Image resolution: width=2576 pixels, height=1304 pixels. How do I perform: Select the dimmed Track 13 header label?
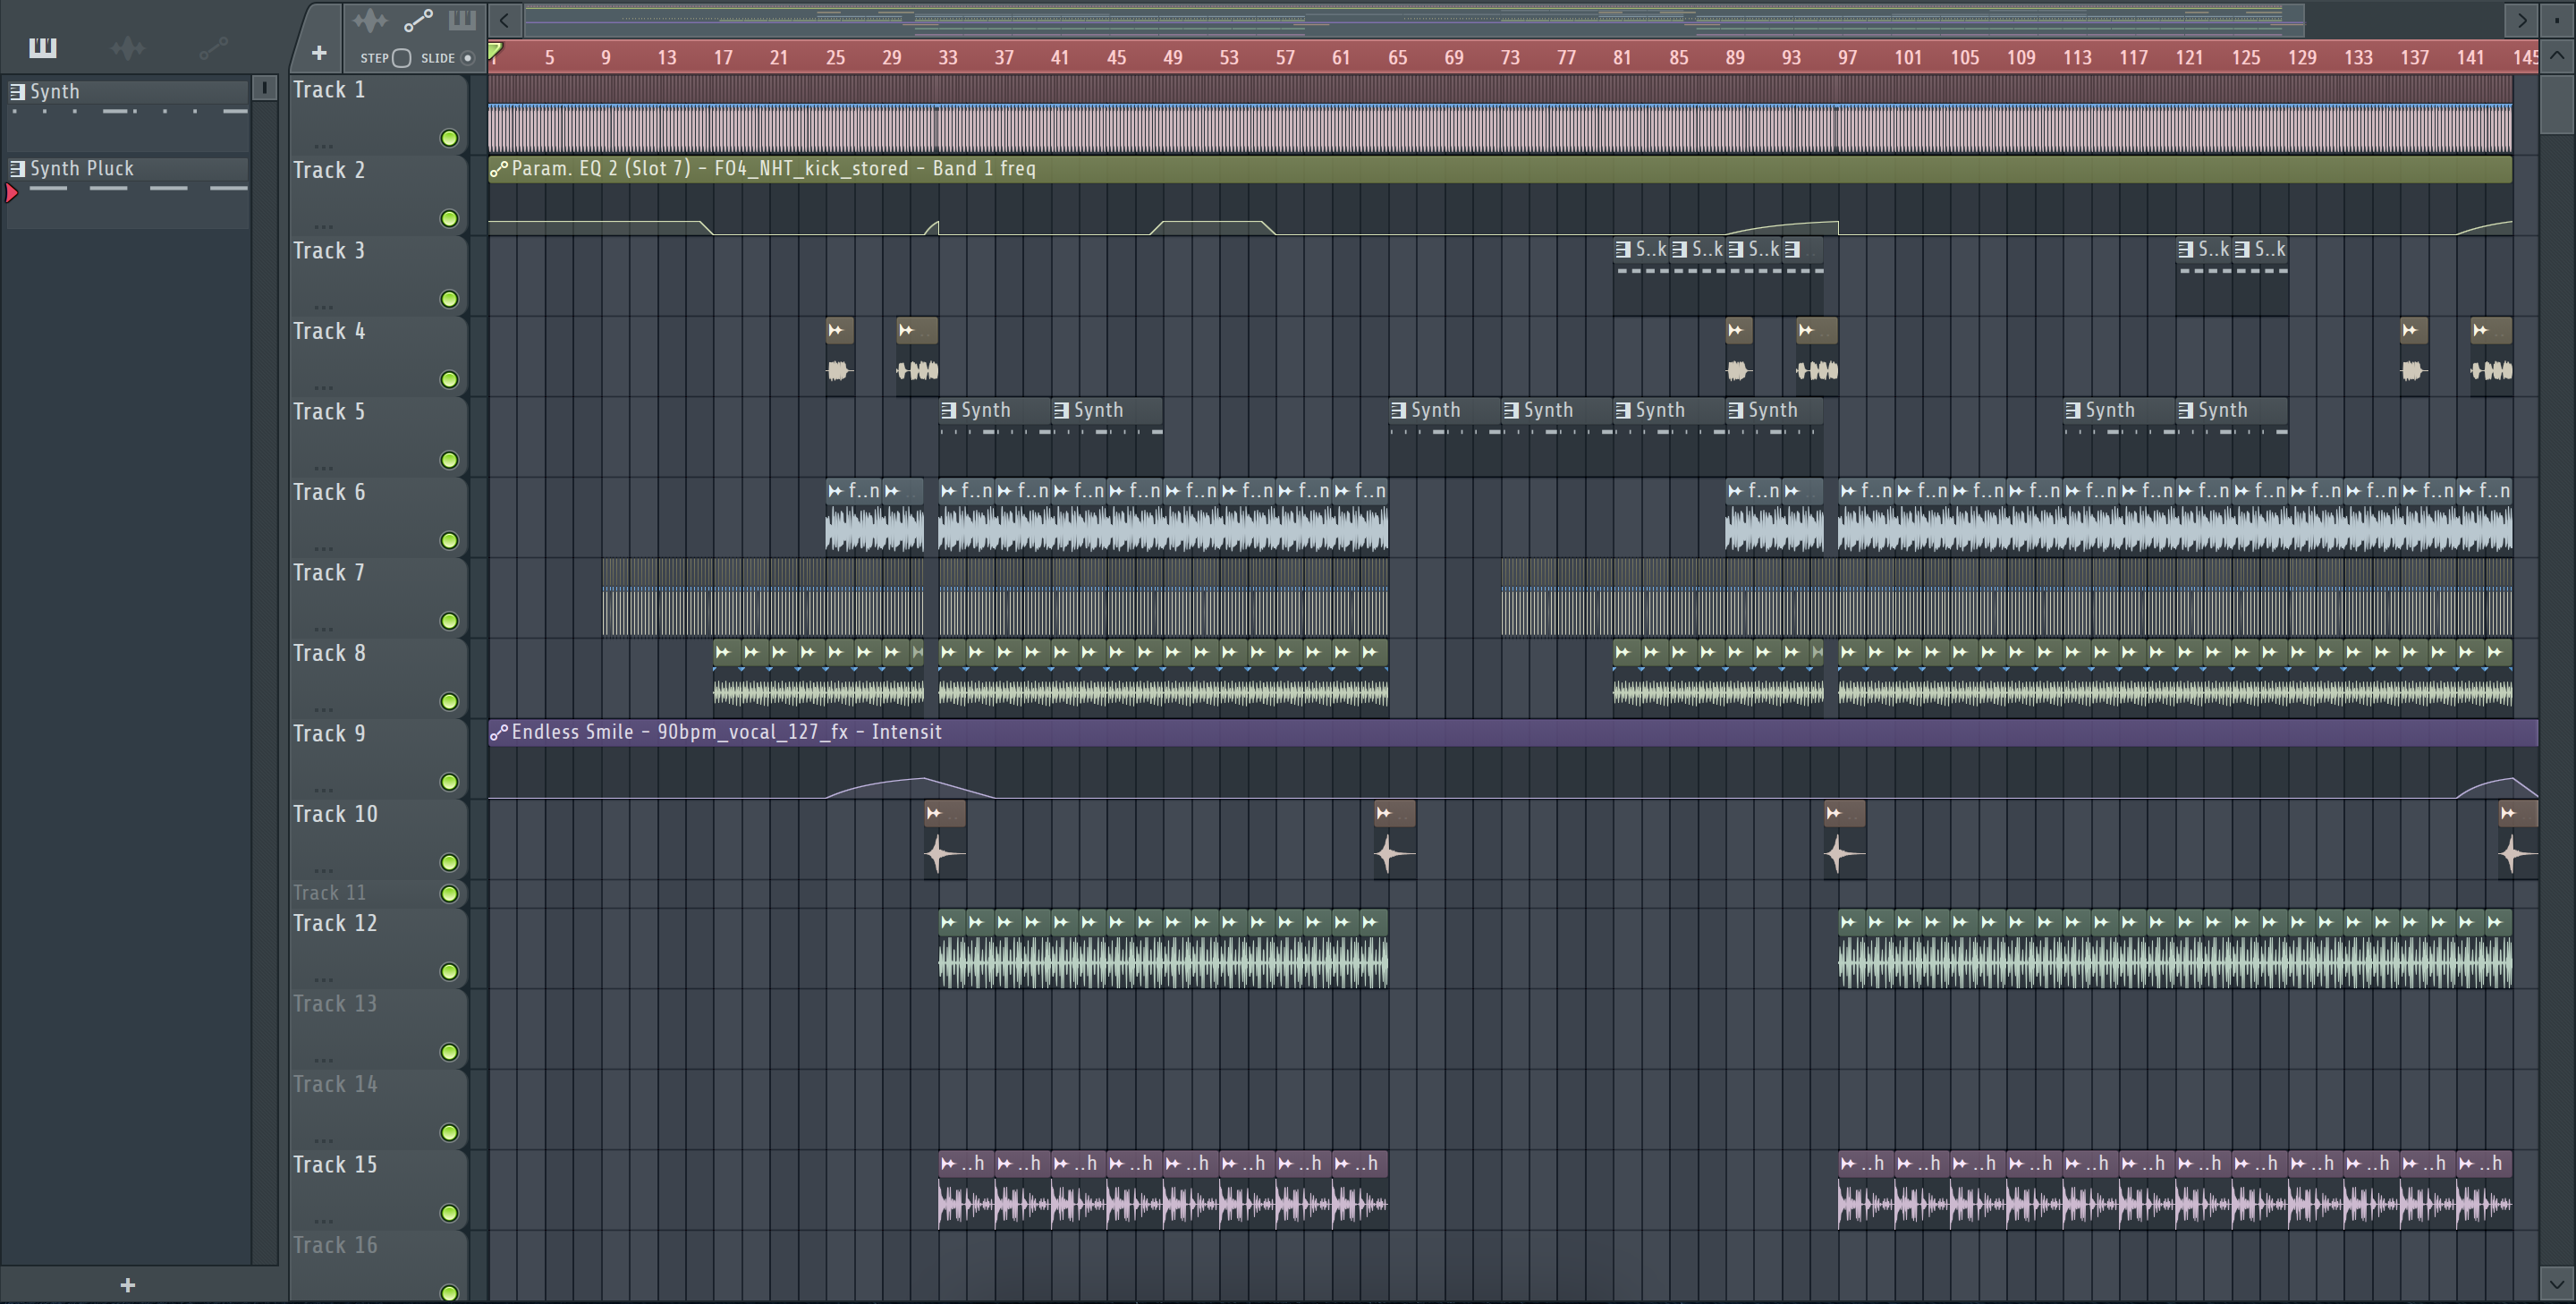pyautogui.click(x=335, y=1004)
